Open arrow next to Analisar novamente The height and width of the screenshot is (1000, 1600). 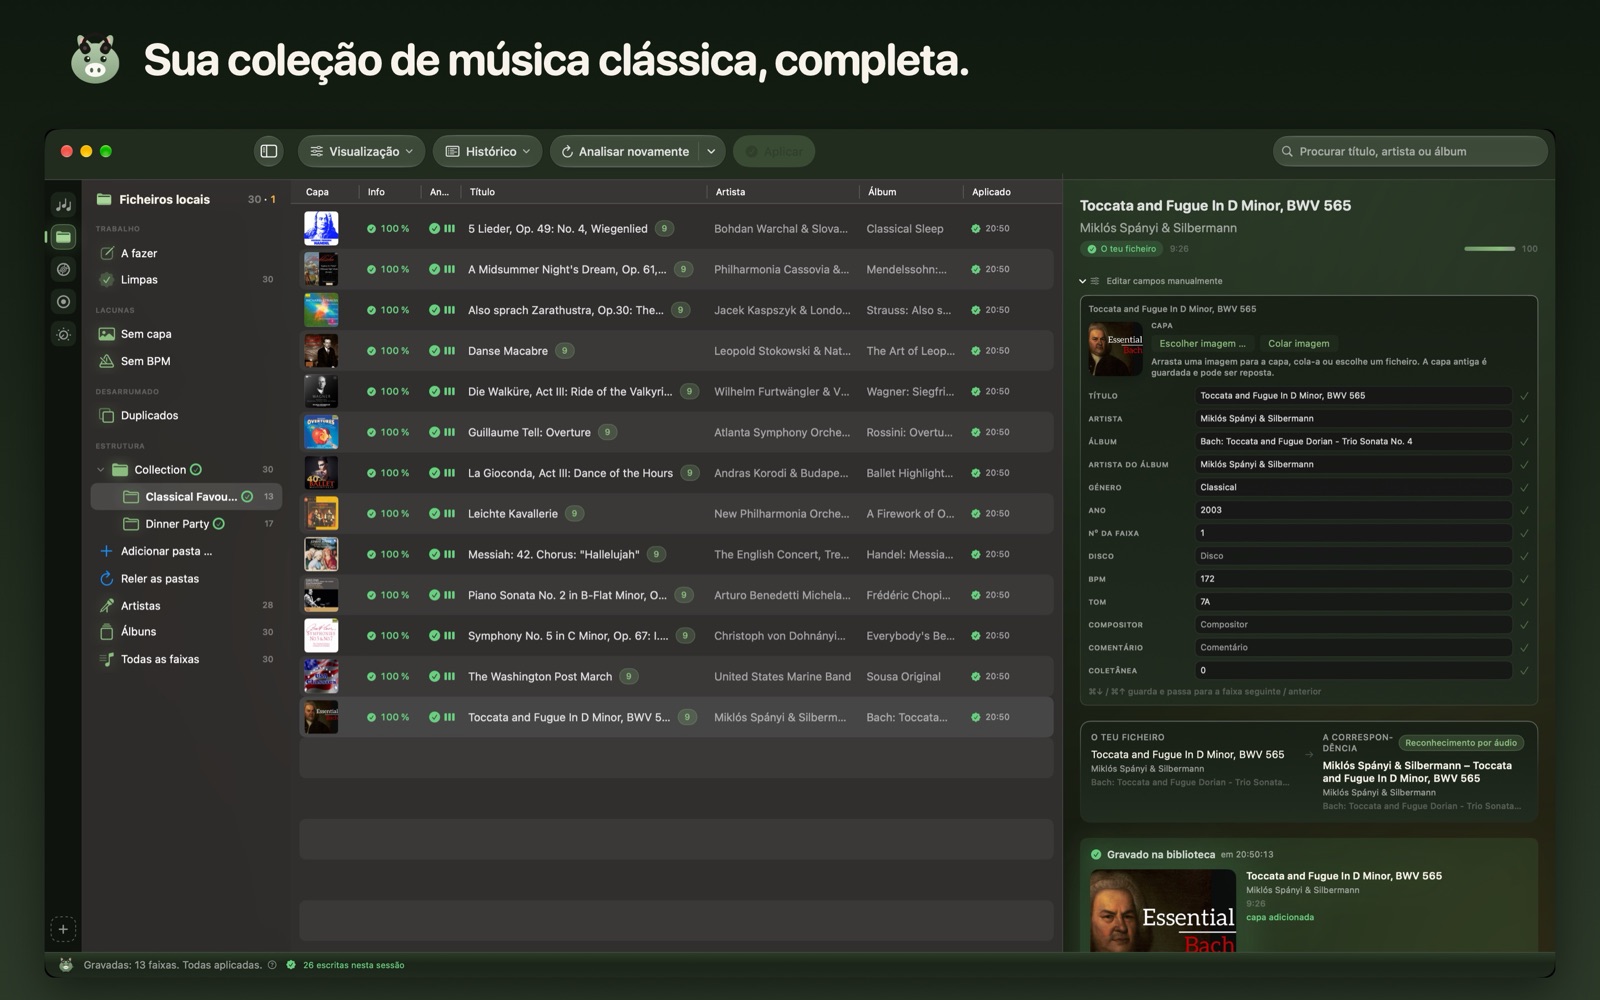[x=711, y=151]
